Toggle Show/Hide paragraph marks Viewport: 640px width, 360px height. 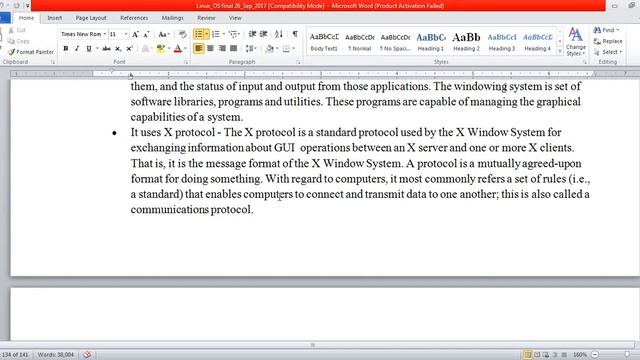295,34
